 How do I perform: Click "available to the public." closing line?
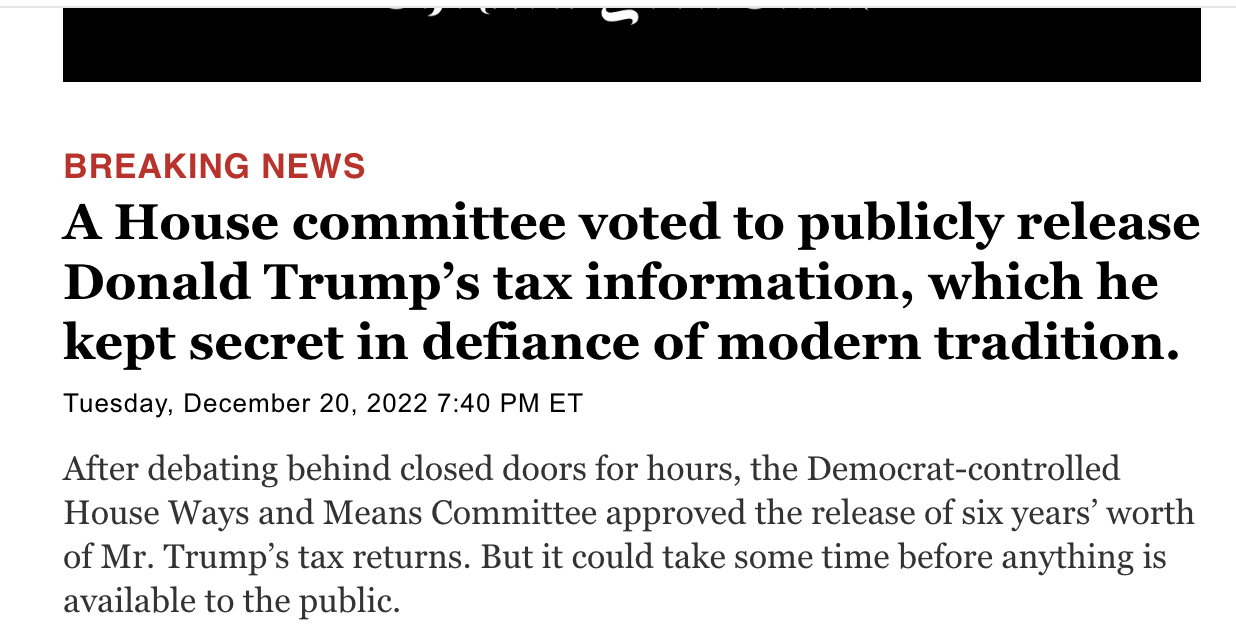(231, 601)
